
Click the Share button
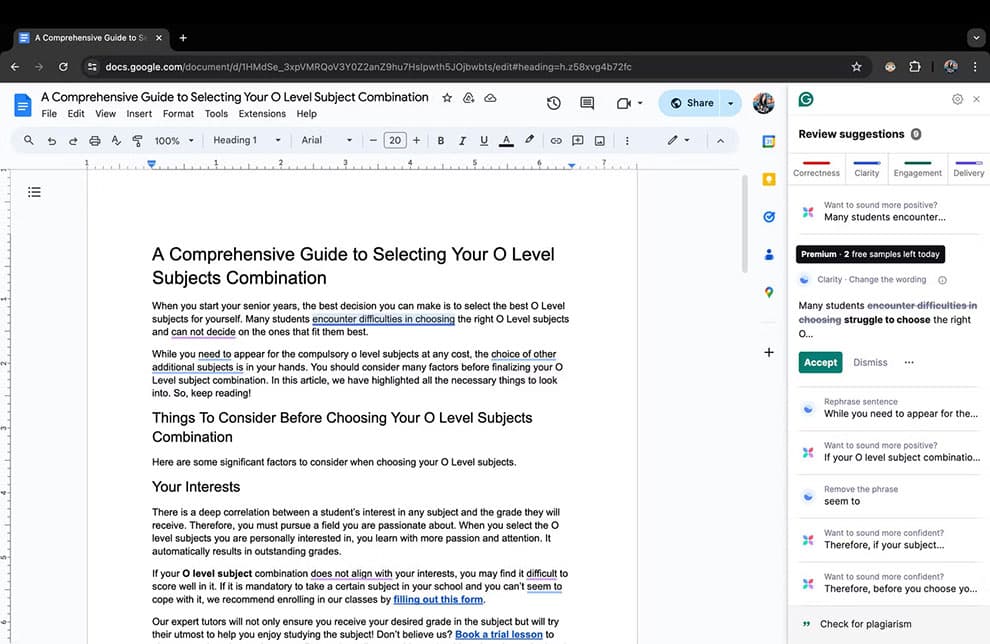click(x=691, y=103)
